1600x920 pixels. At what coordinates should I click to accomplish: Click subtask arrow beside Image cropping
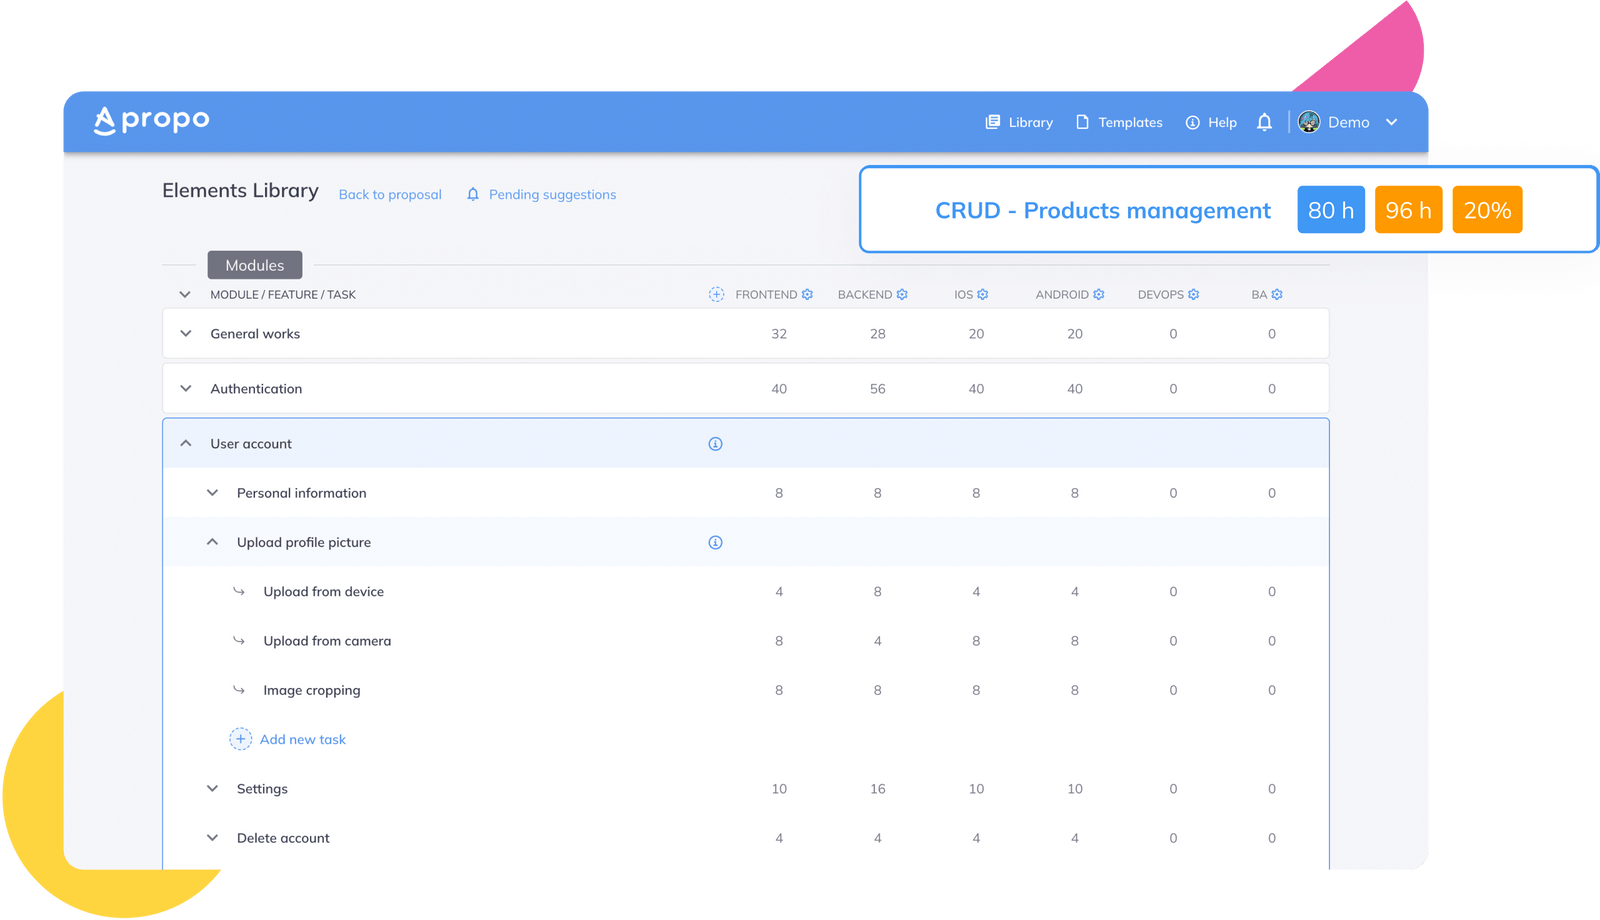point(239,689)
